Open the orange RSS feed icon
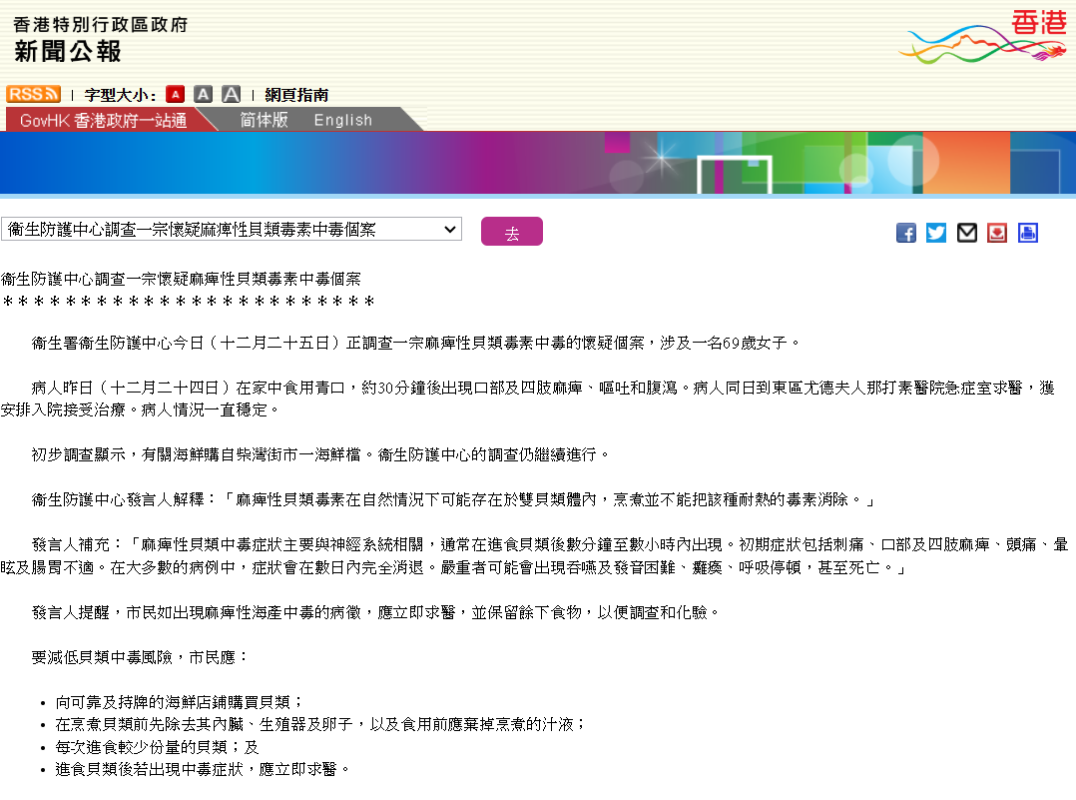This screenshot has width=1076, height=800. click(x=33, y=94)
